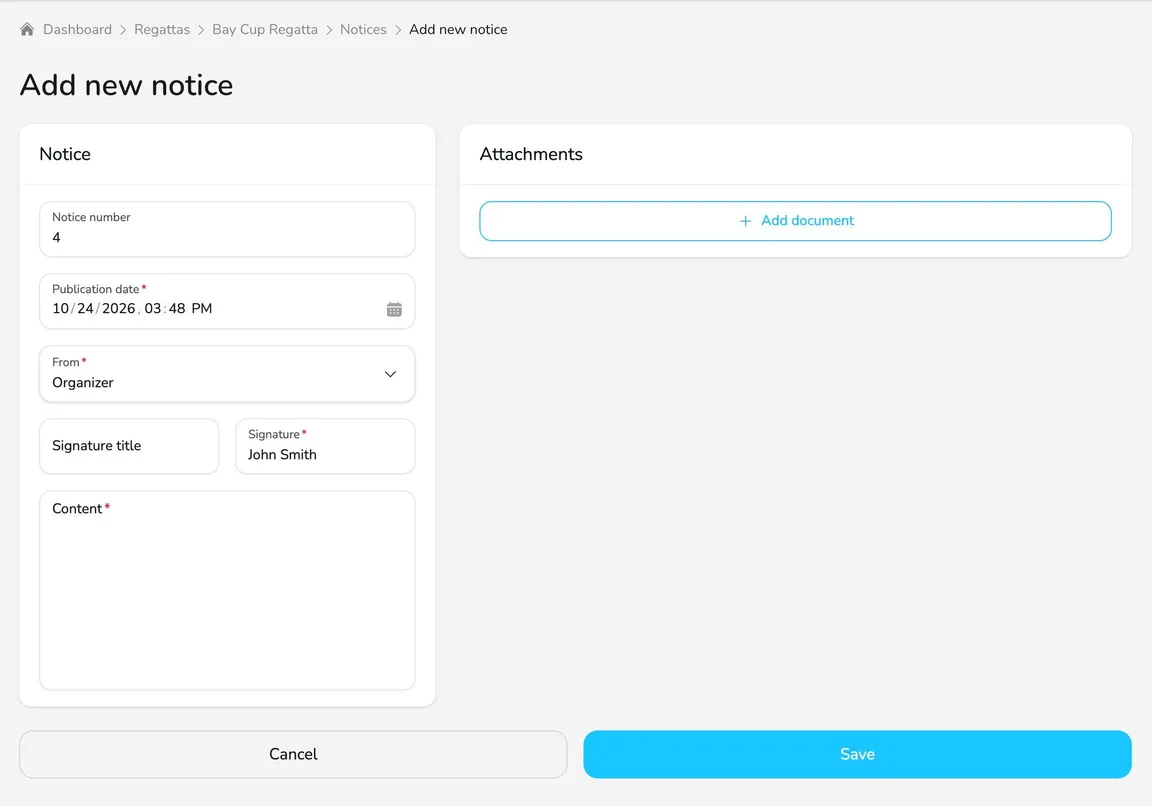This screenshot has width=1152, height=806.
Task: Select year 2026 in Publication date
Action: (118, 309)
